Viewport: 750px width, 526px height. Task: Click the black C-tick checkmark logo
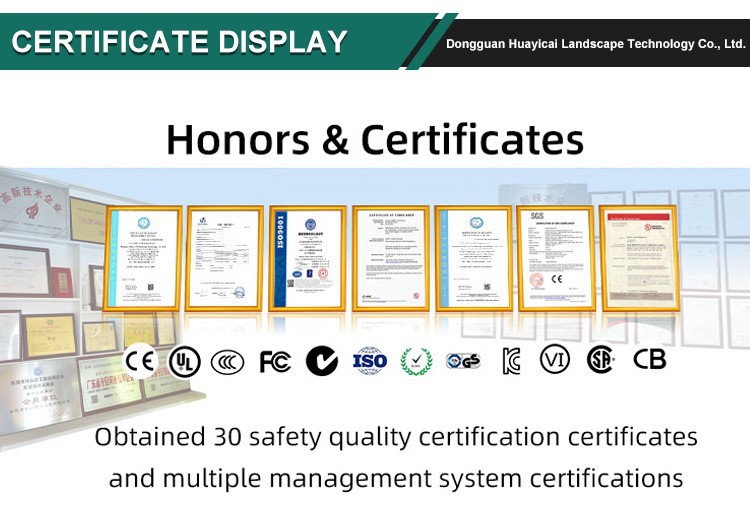pos(321,361)
